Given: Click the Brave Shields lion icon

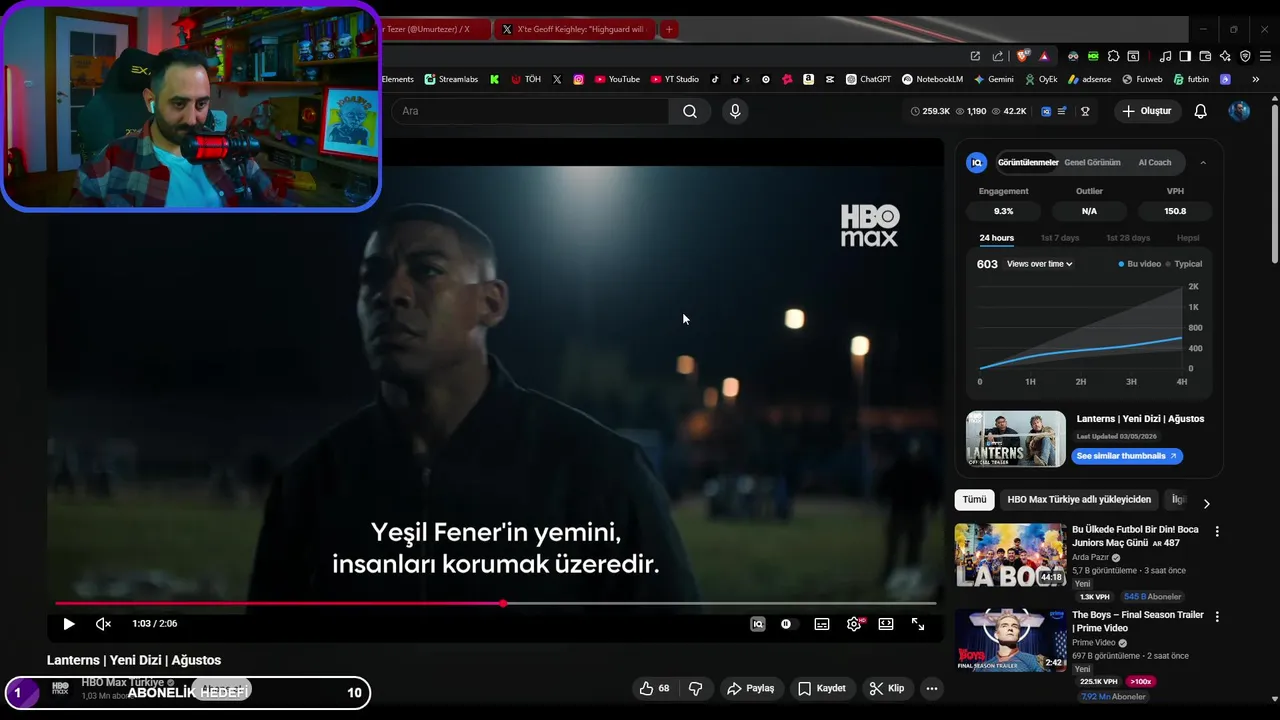Looking at the screenshot, I should point(1022,56).
